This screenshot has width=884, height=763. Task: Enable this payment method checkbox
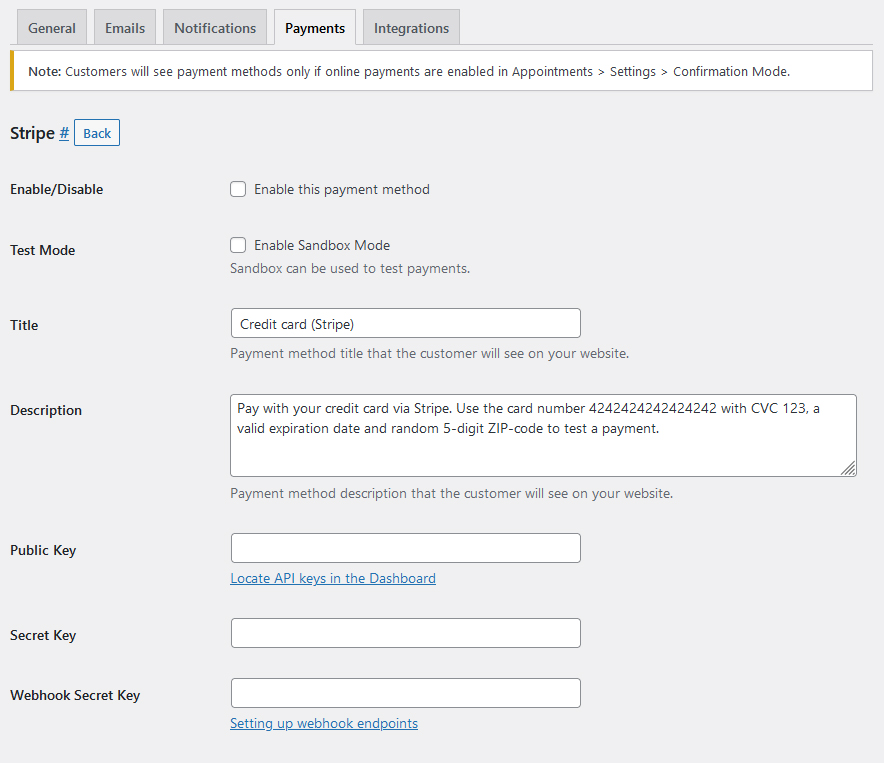click(x=238, y=189)
